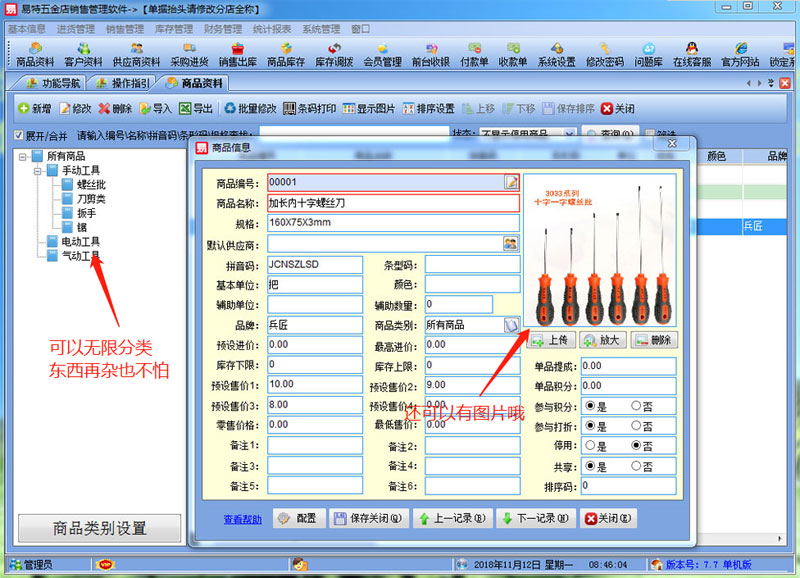Toggle the 展开/合并 checkbox
This screenshot has height=578, width=800.
pos(19,135)
